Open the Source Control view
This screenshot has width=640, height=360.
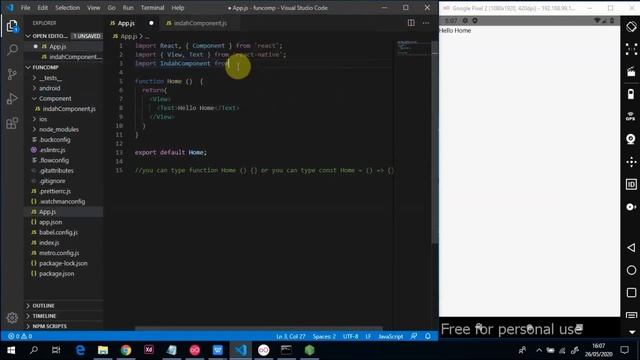12,74
